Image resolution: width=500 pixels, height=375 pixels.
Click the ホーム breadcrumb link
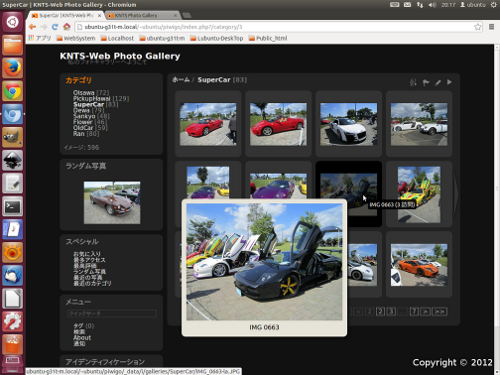181,80
